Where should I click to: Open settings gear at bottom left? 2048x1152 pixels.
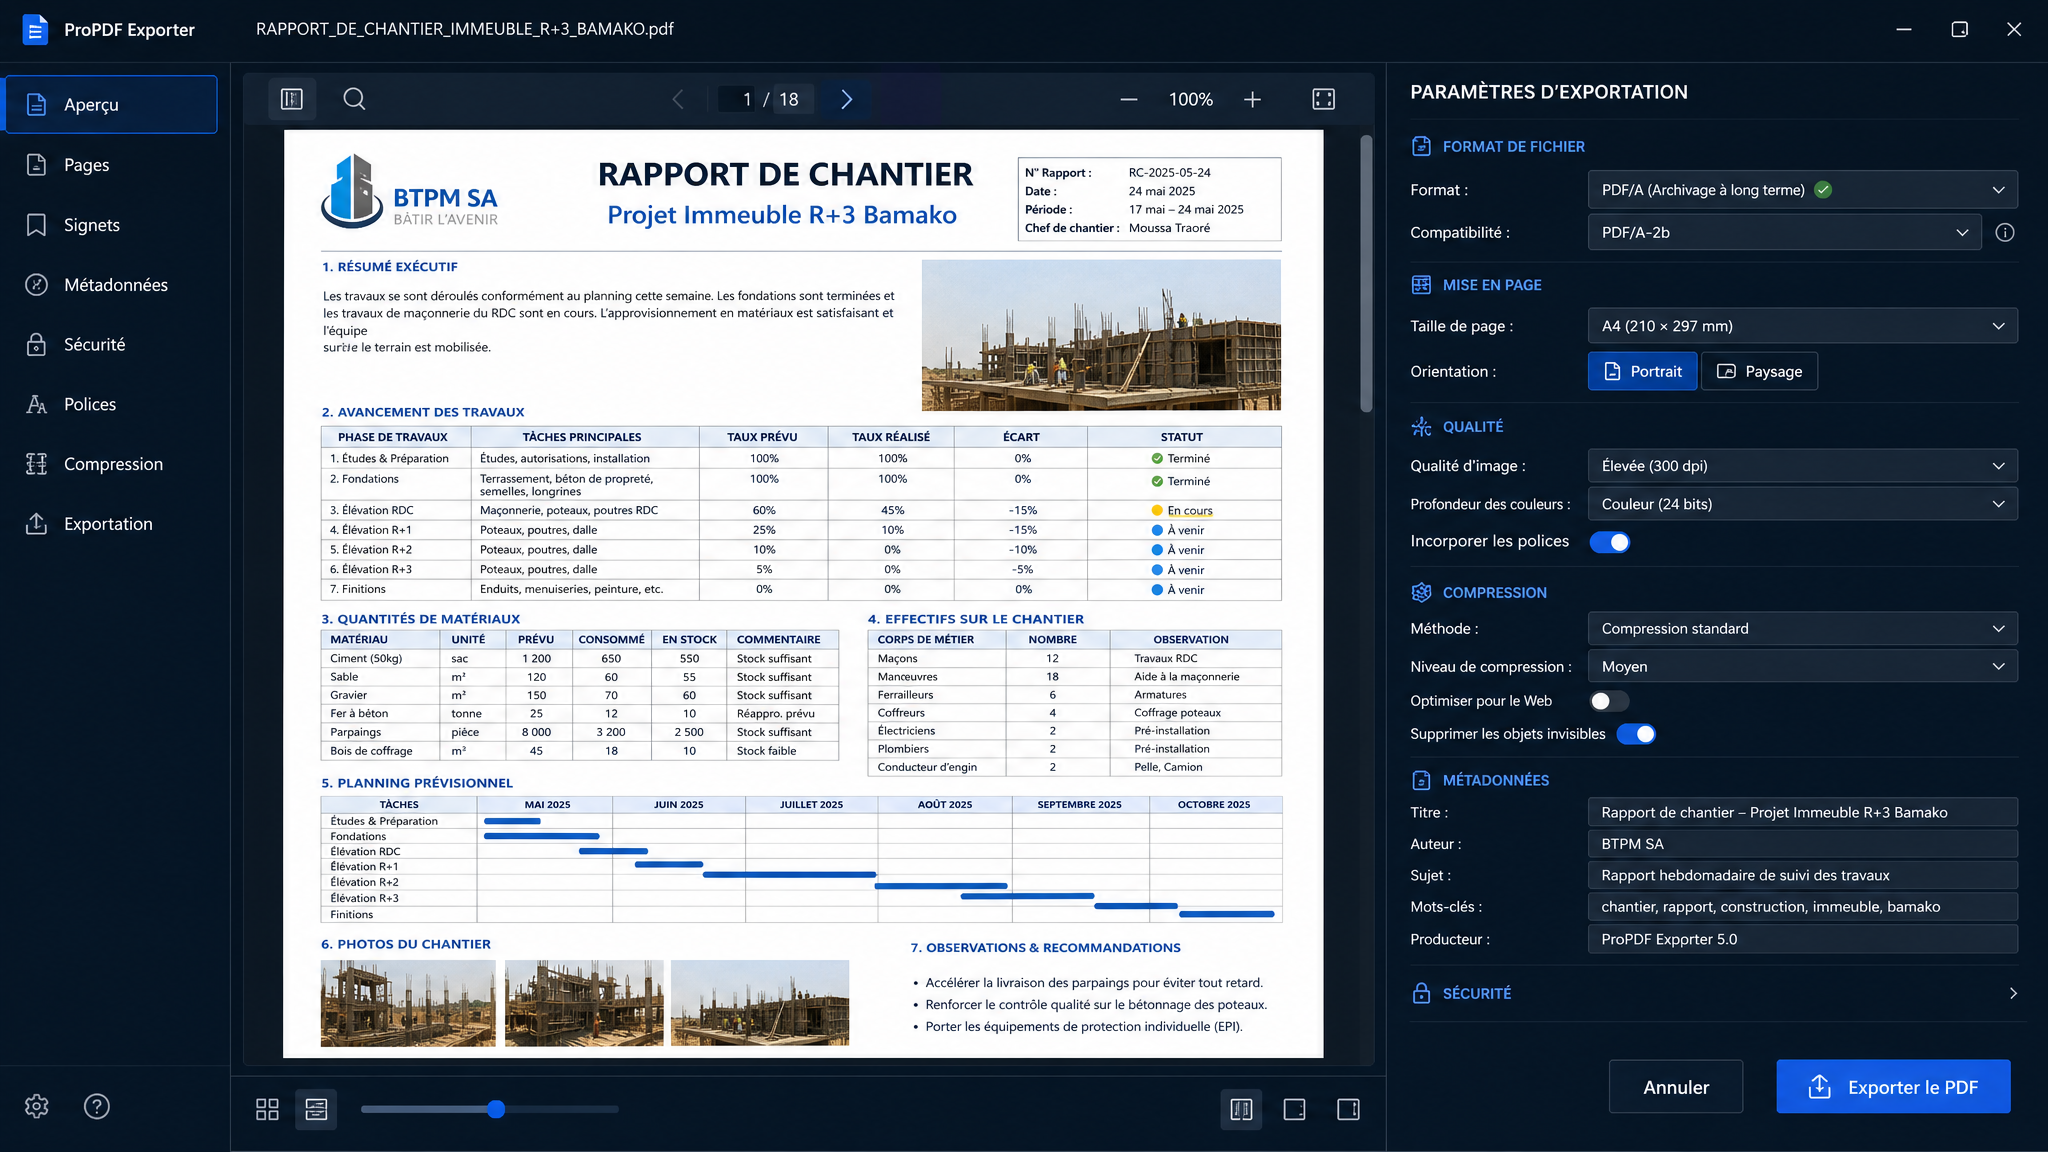(x=37, y=1106)
